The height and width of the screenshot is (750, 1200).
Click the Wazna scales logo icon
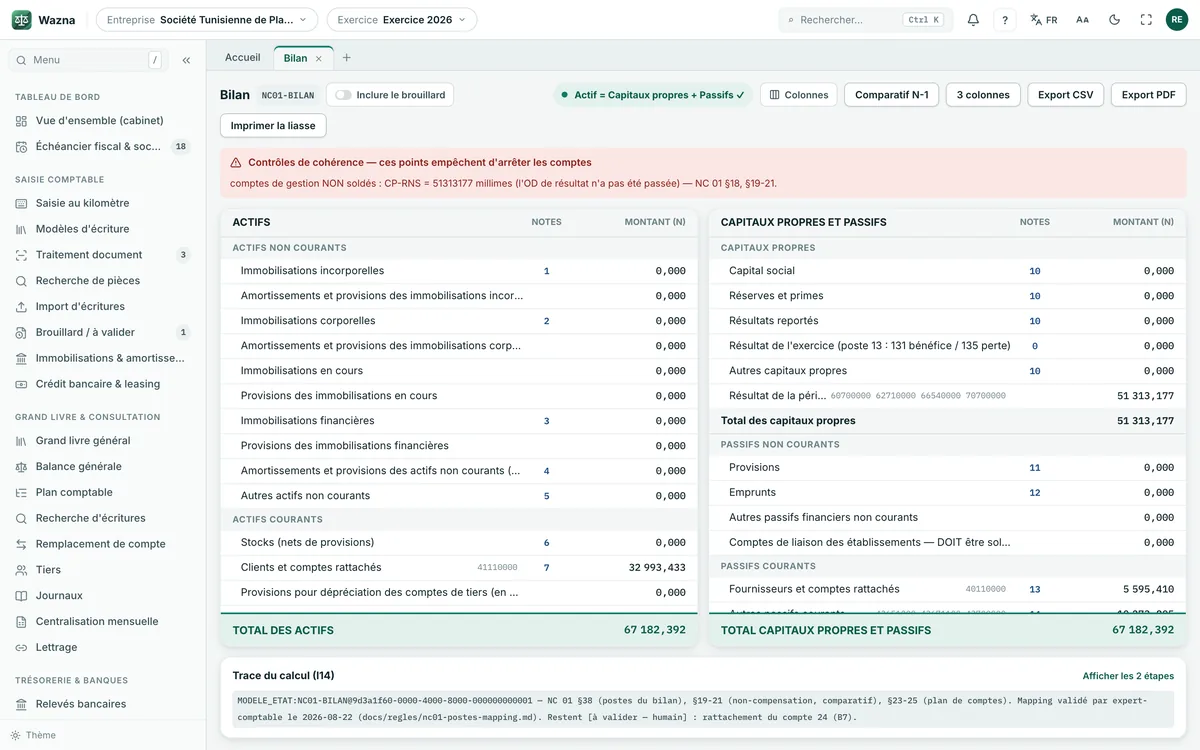click(x=22, y=20)
